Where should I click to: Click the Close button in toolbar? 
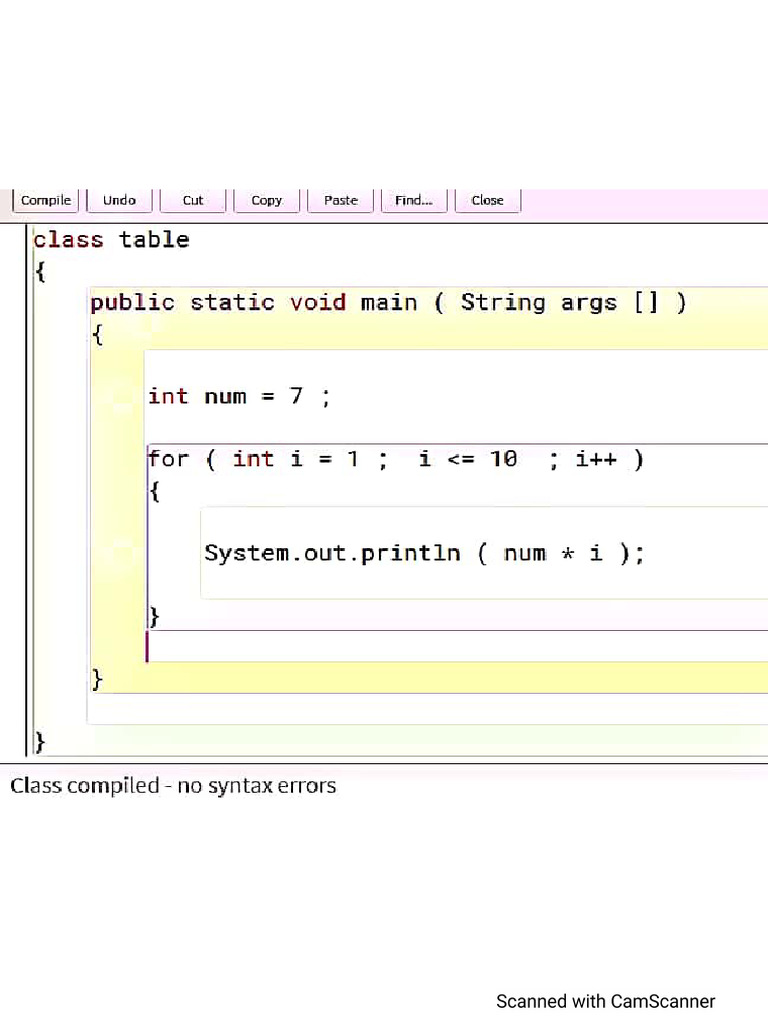(487, 200)
